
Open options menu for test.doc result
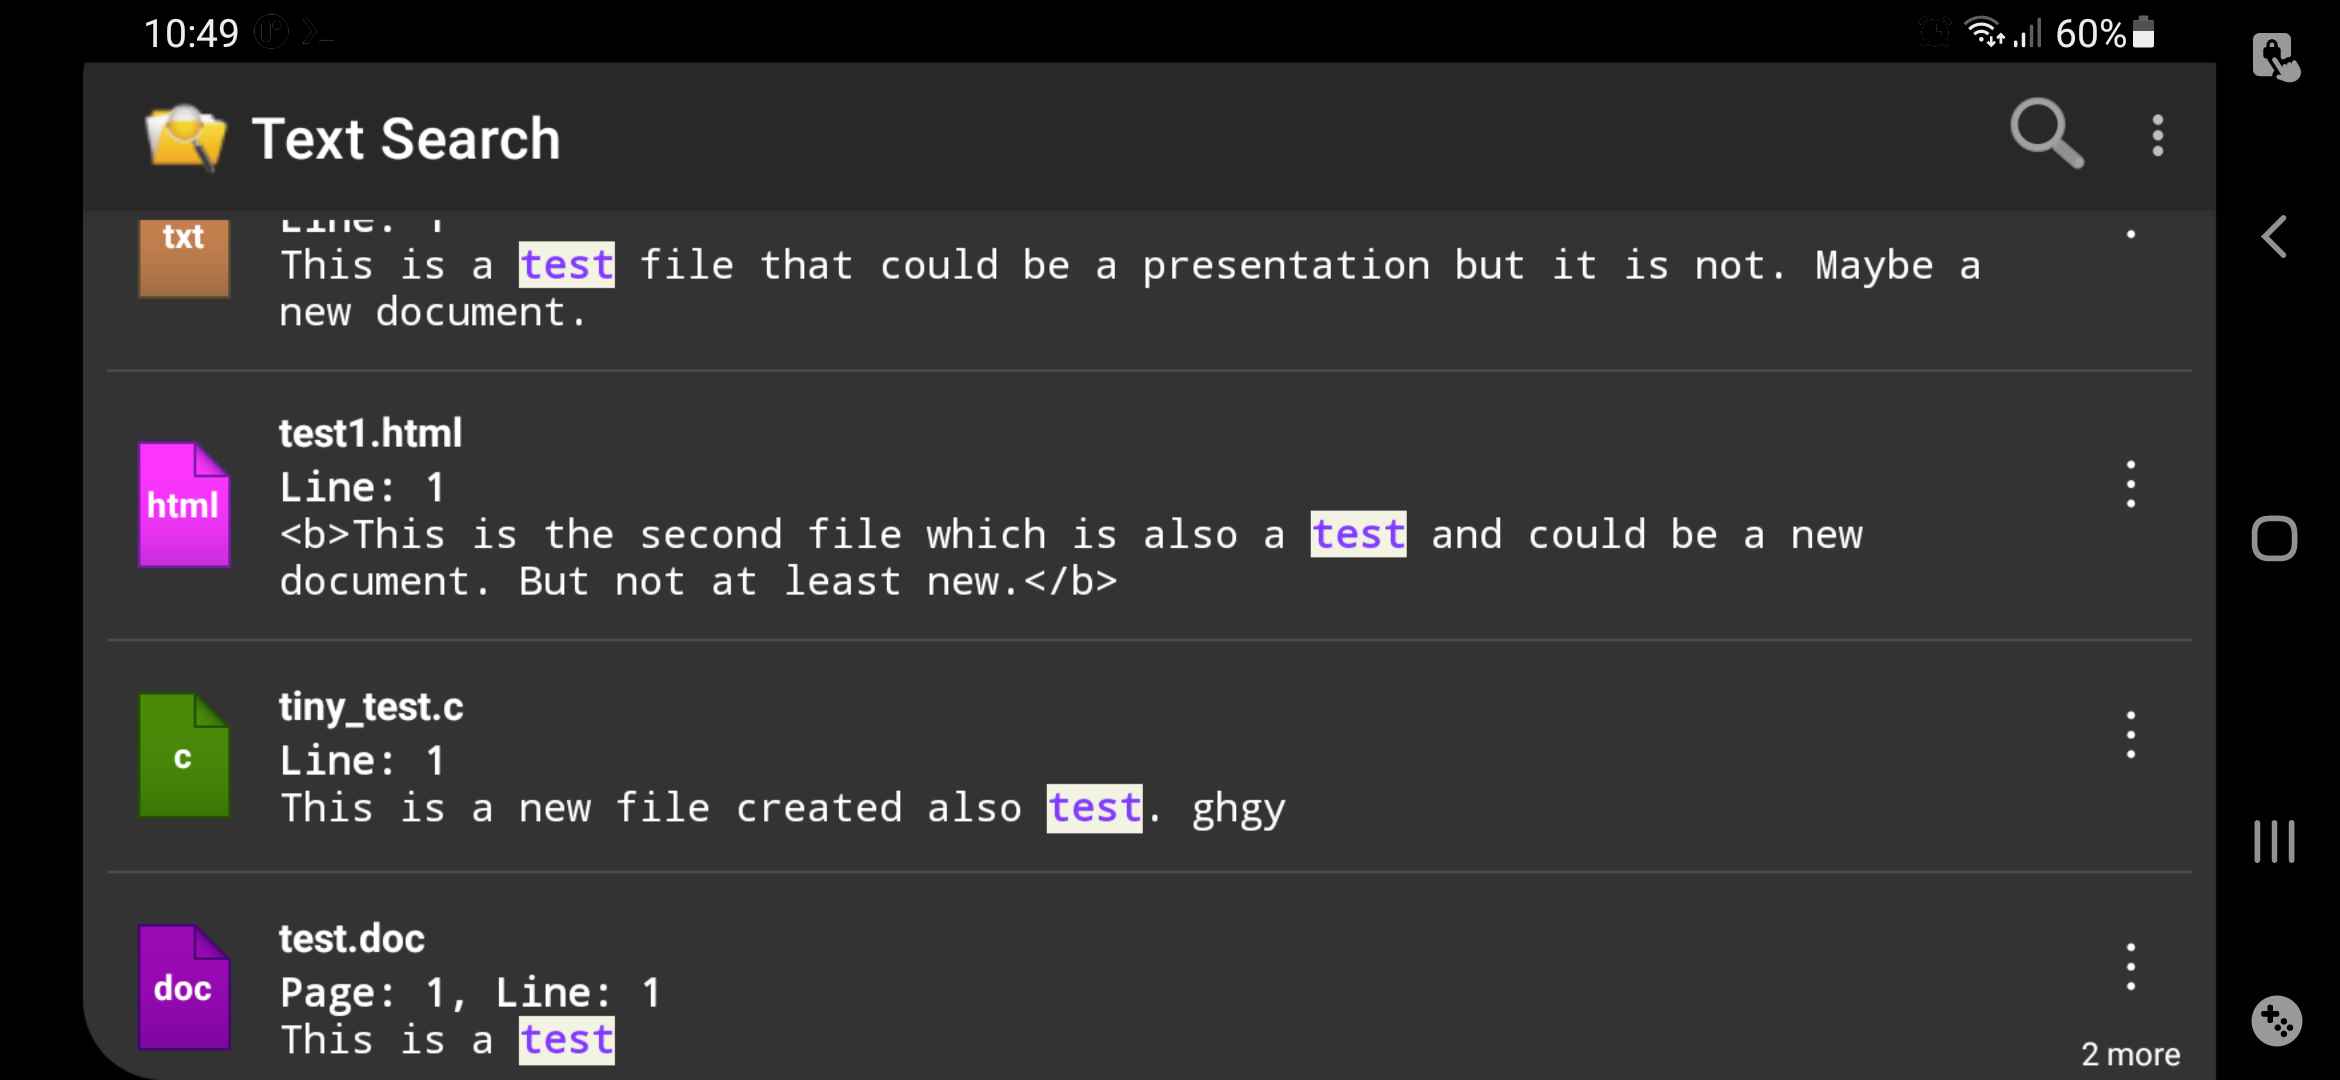coord(2131,966)
